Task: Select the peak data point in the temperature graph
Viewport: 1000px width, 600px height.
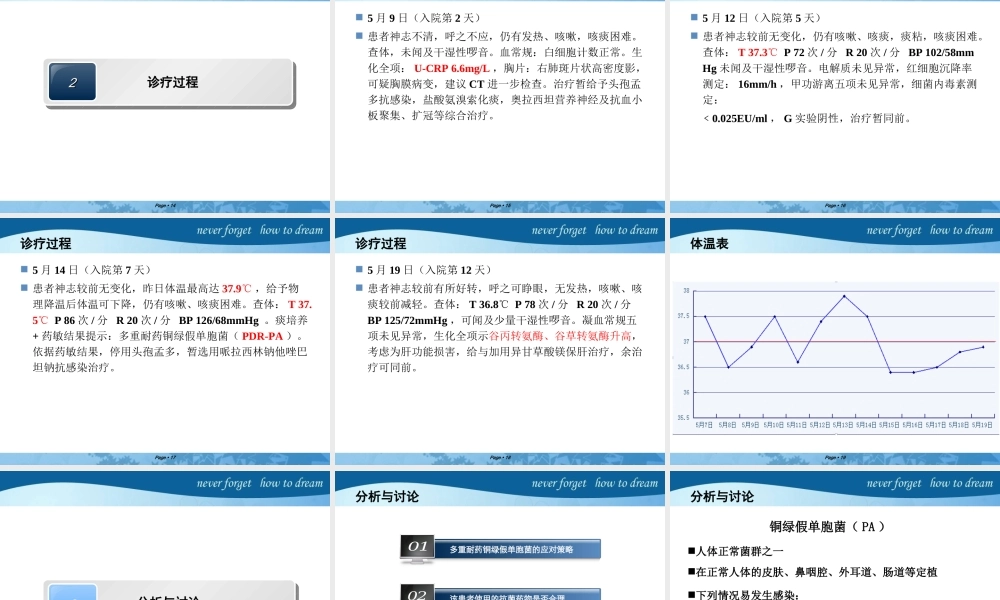Action: click(842, 296)
